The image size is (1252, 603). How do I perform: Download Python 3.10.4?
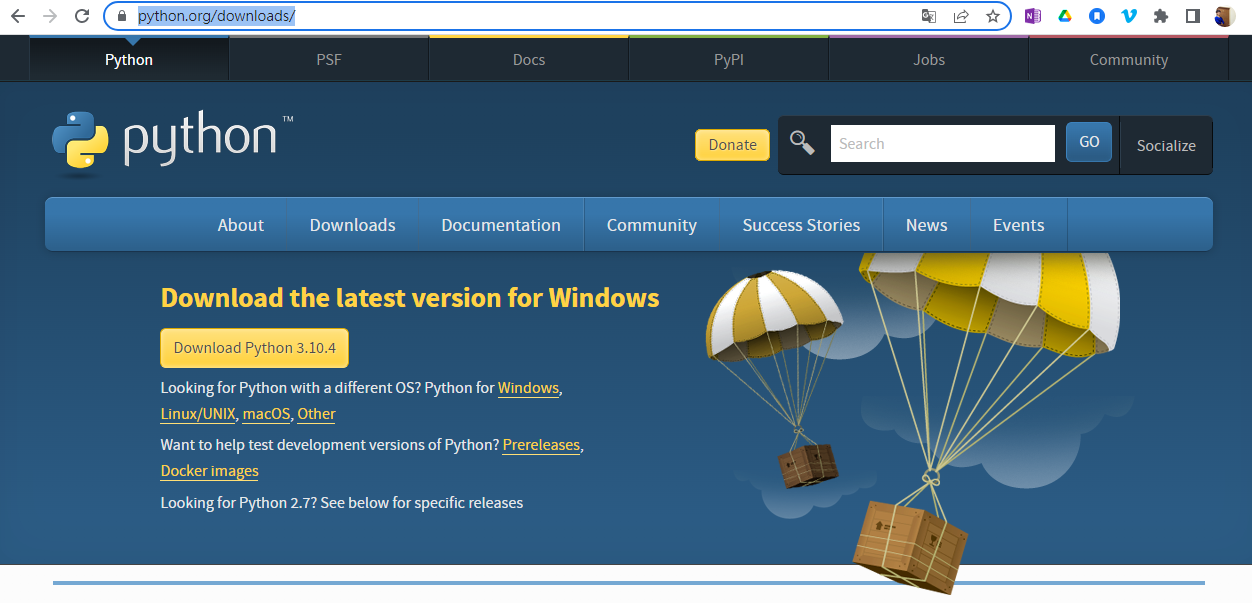255,348
